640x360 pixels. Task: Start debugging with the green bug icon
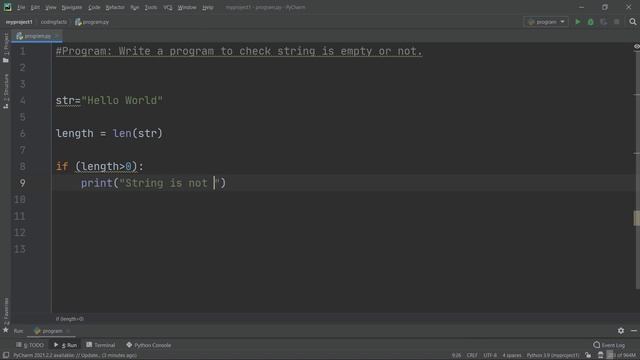point(591,22)
